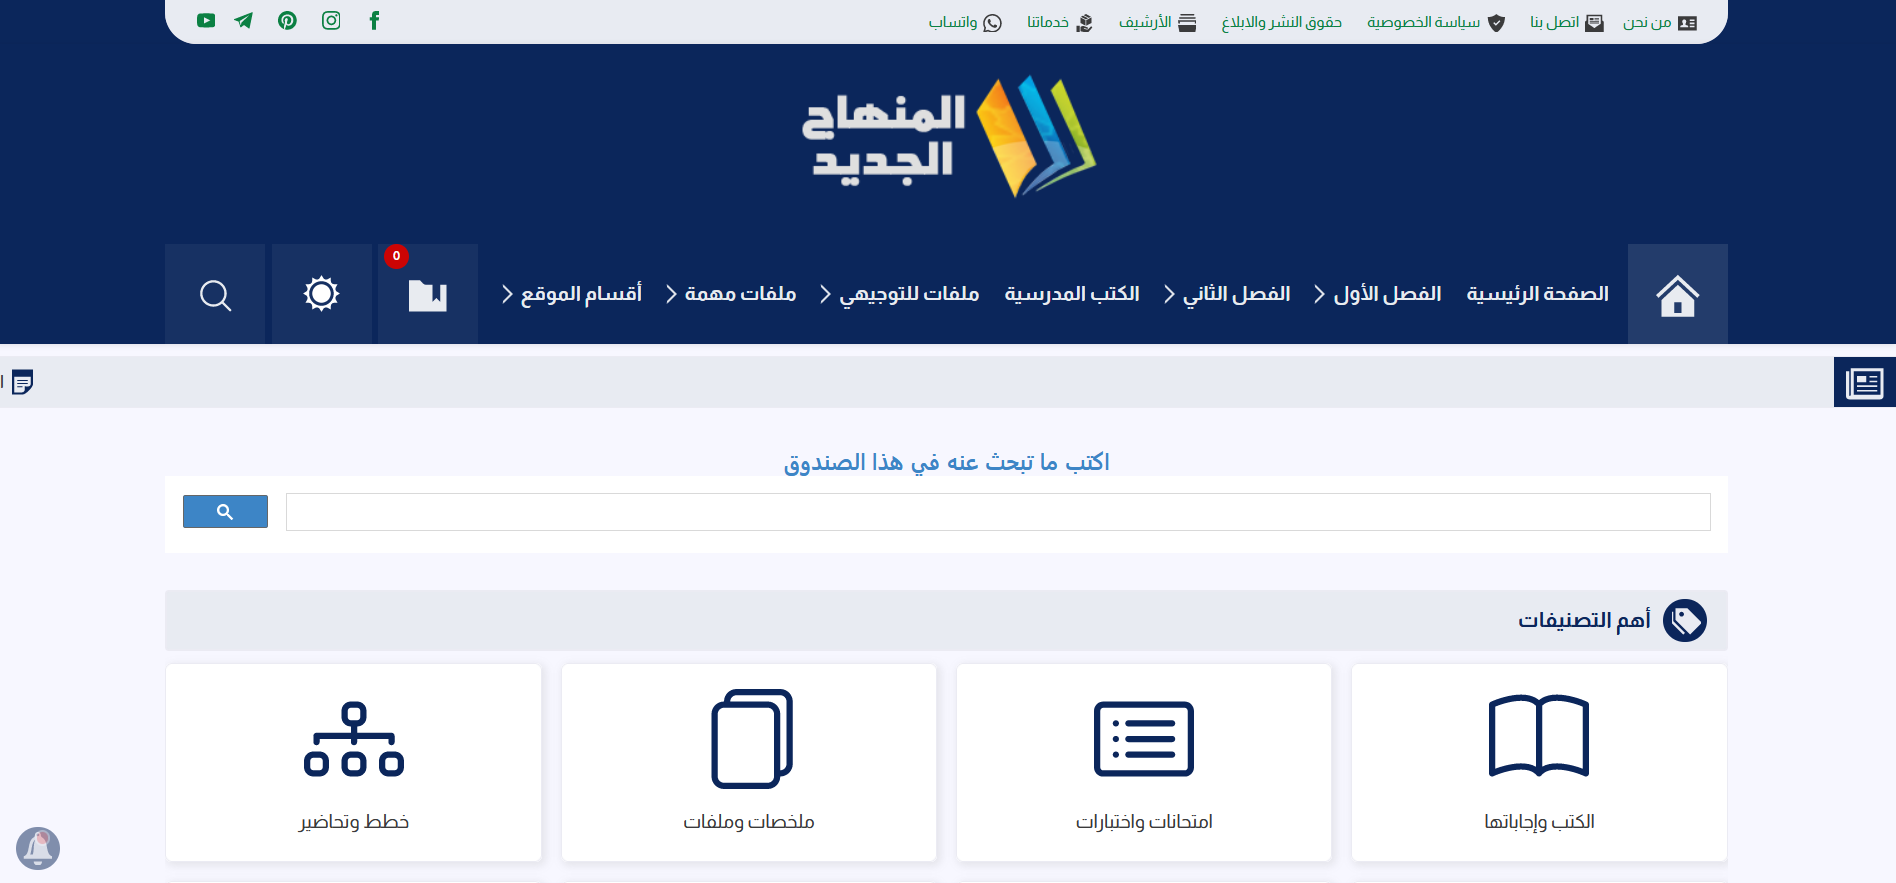
Task: Open the Instagram icon link
Action: [x=331, y=21]
